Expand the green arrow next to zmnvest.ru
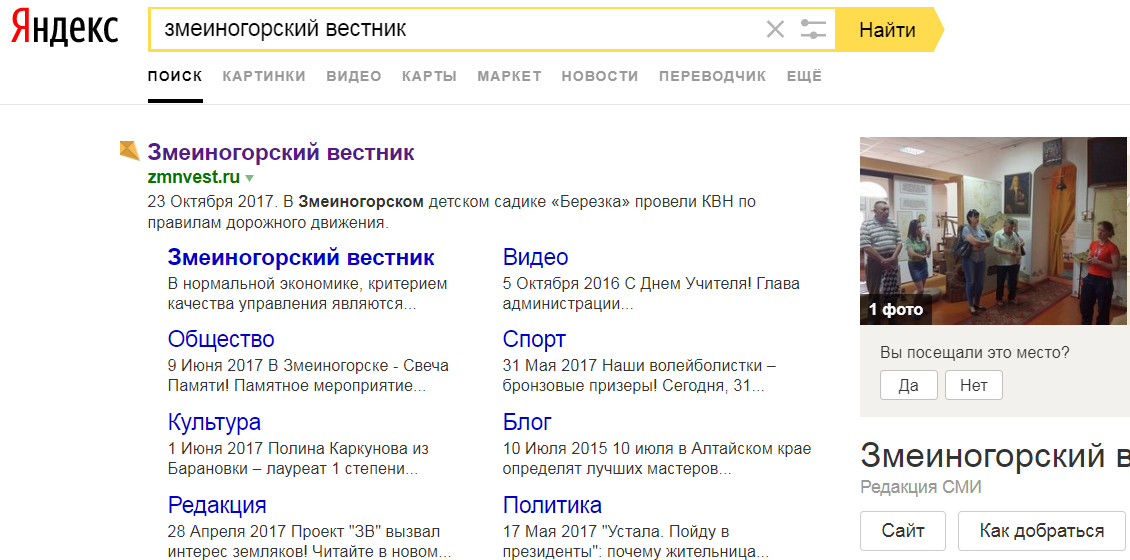The height and width of the screenshot is (560, 1130). (x=250, y=178)
